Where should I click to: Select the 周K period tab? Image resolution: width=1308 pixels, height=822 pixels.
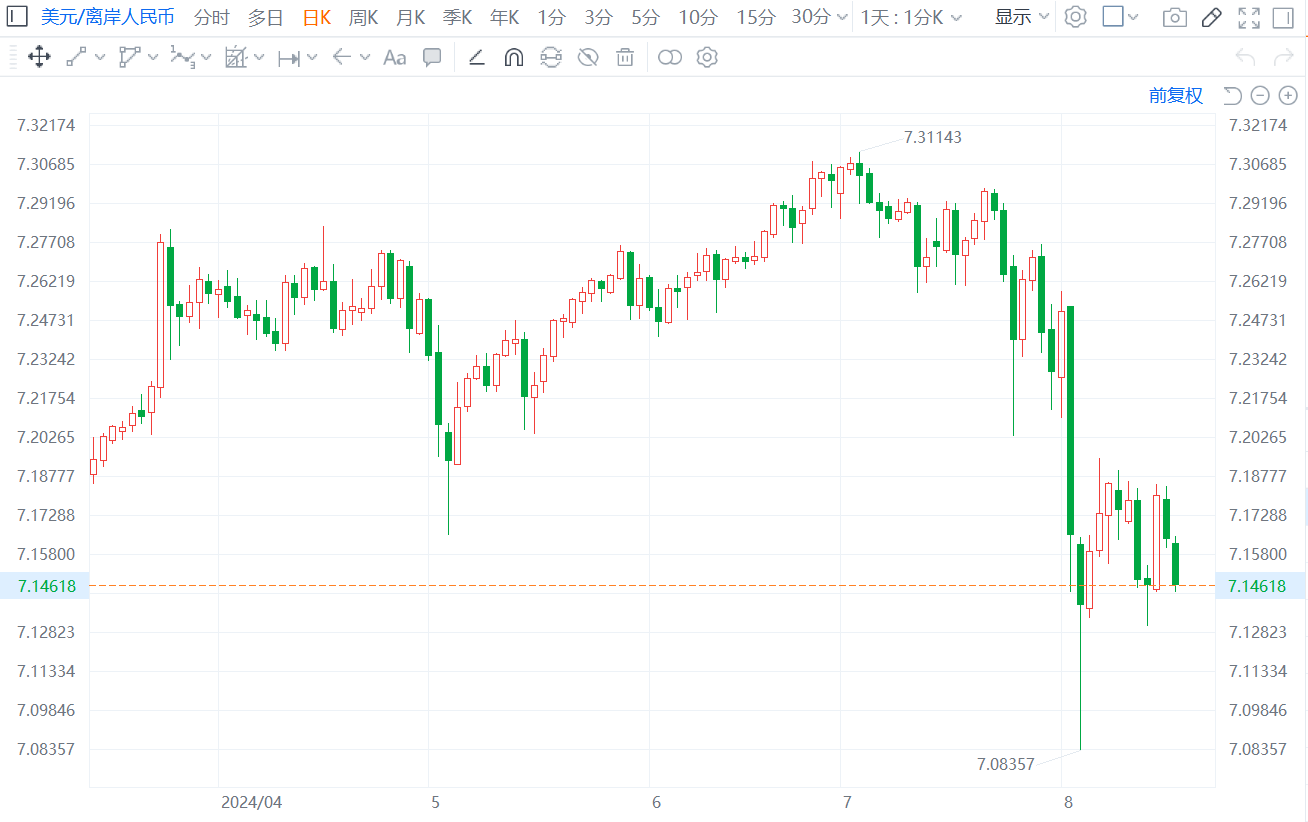364,17
